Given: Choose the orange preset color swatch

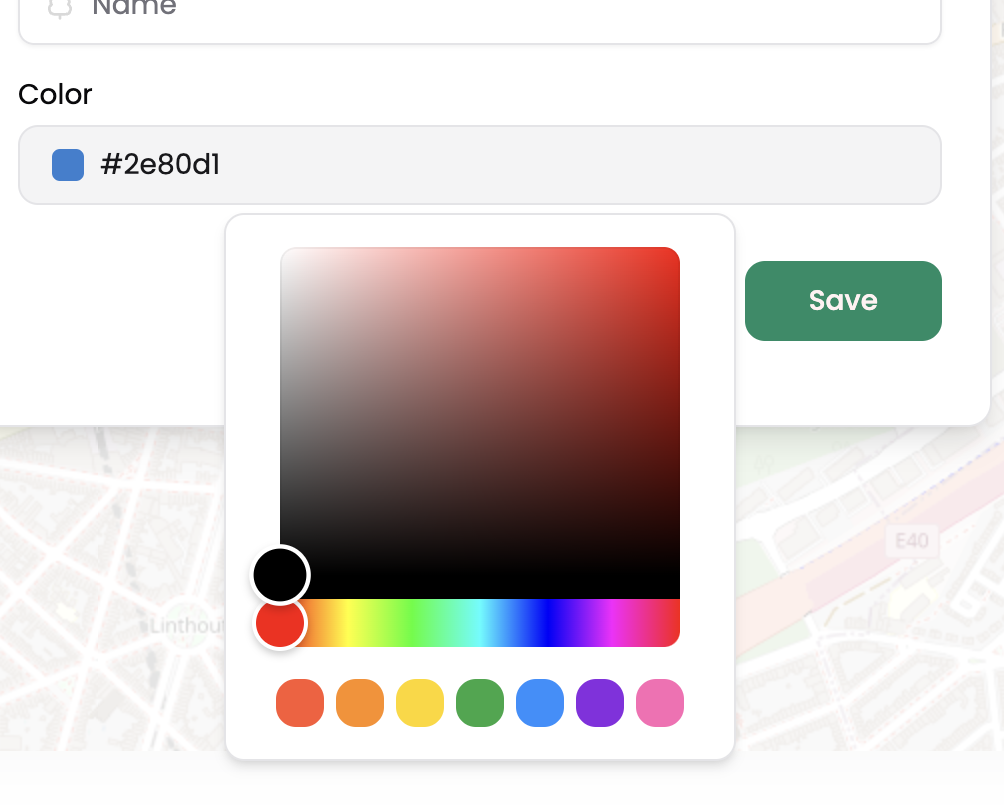Looking at the screenshot, I should pyautogui.click(x=360, y=703).
